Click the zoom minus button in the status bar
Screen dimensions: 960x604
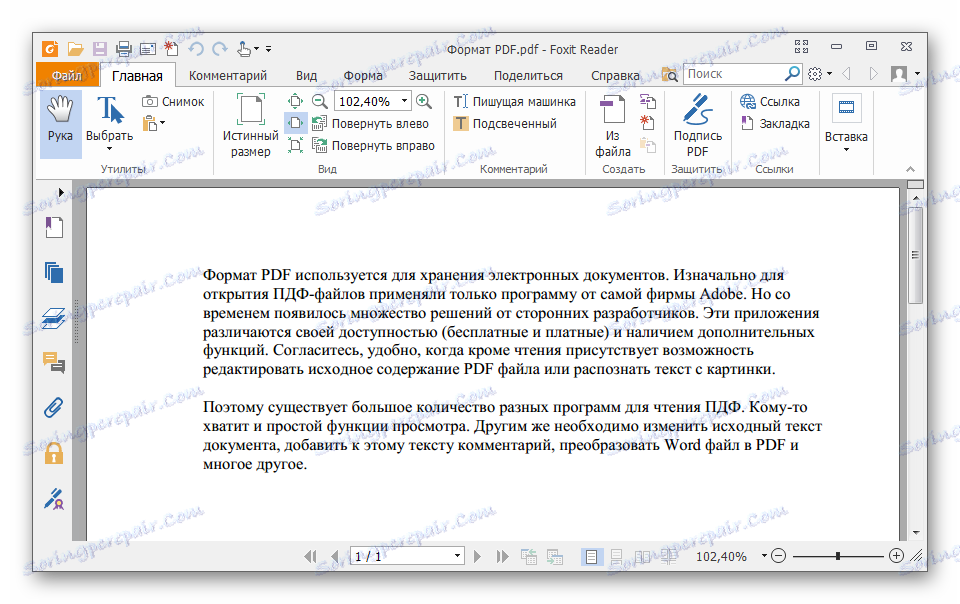point(778,556)
